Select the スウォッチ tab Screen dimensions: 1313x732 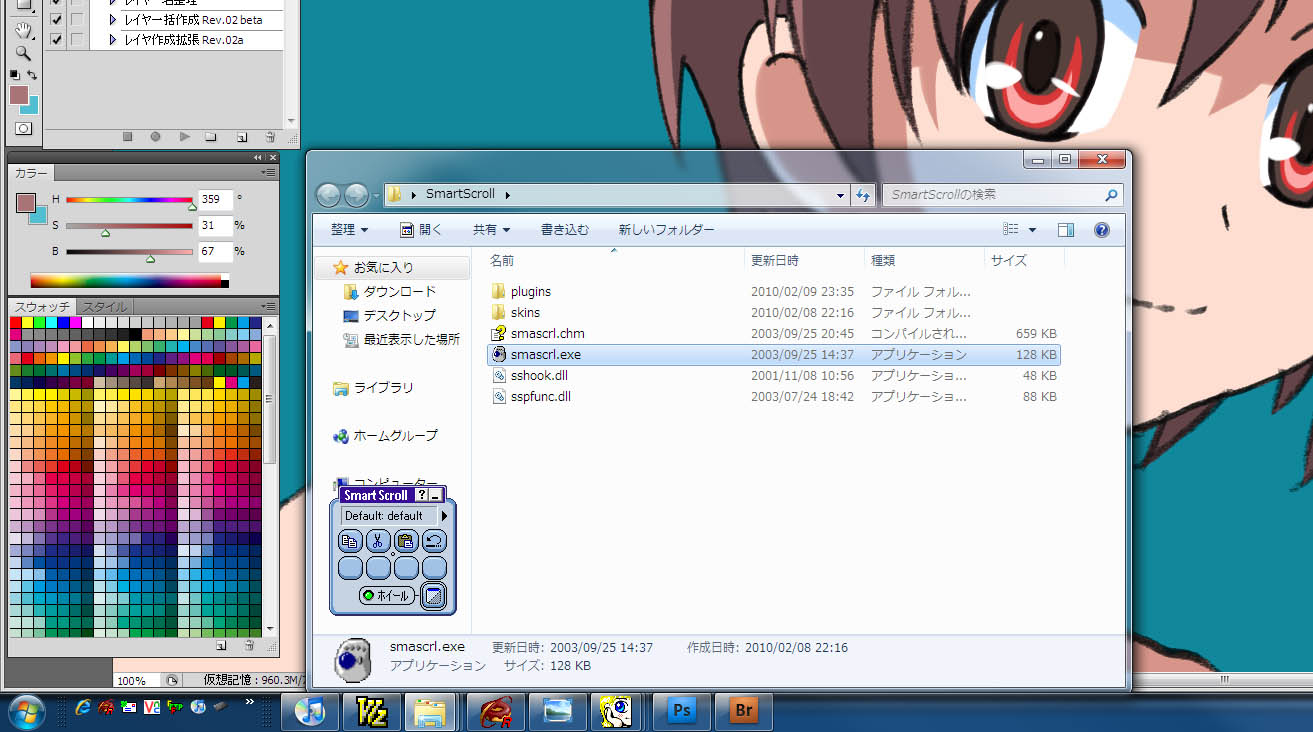[42, 307]
